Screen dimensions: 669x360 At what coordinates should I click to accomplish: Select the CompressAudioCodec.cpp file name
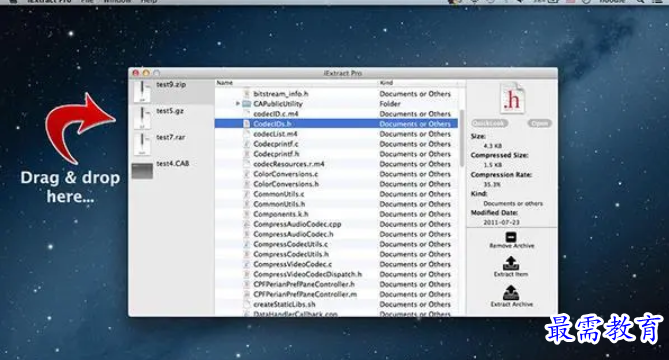point(297,224)
